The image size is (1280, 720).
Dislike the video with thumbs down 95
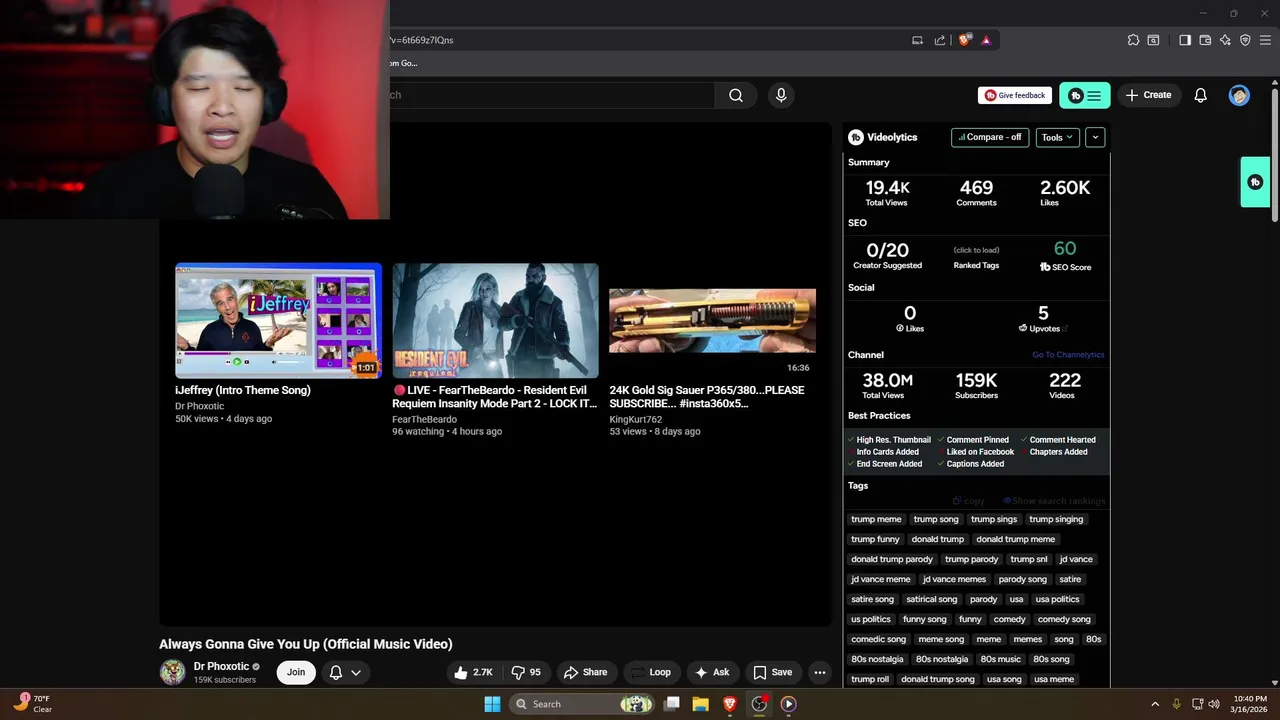(526, 672)
